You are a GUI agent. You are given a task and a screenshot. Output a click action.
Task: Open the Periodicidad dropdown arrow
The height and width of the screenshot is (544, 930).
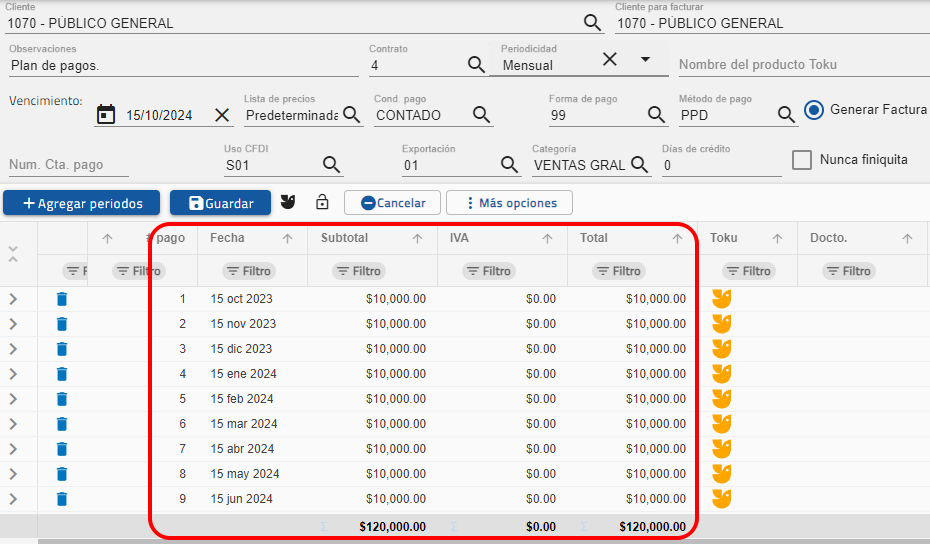645,59
